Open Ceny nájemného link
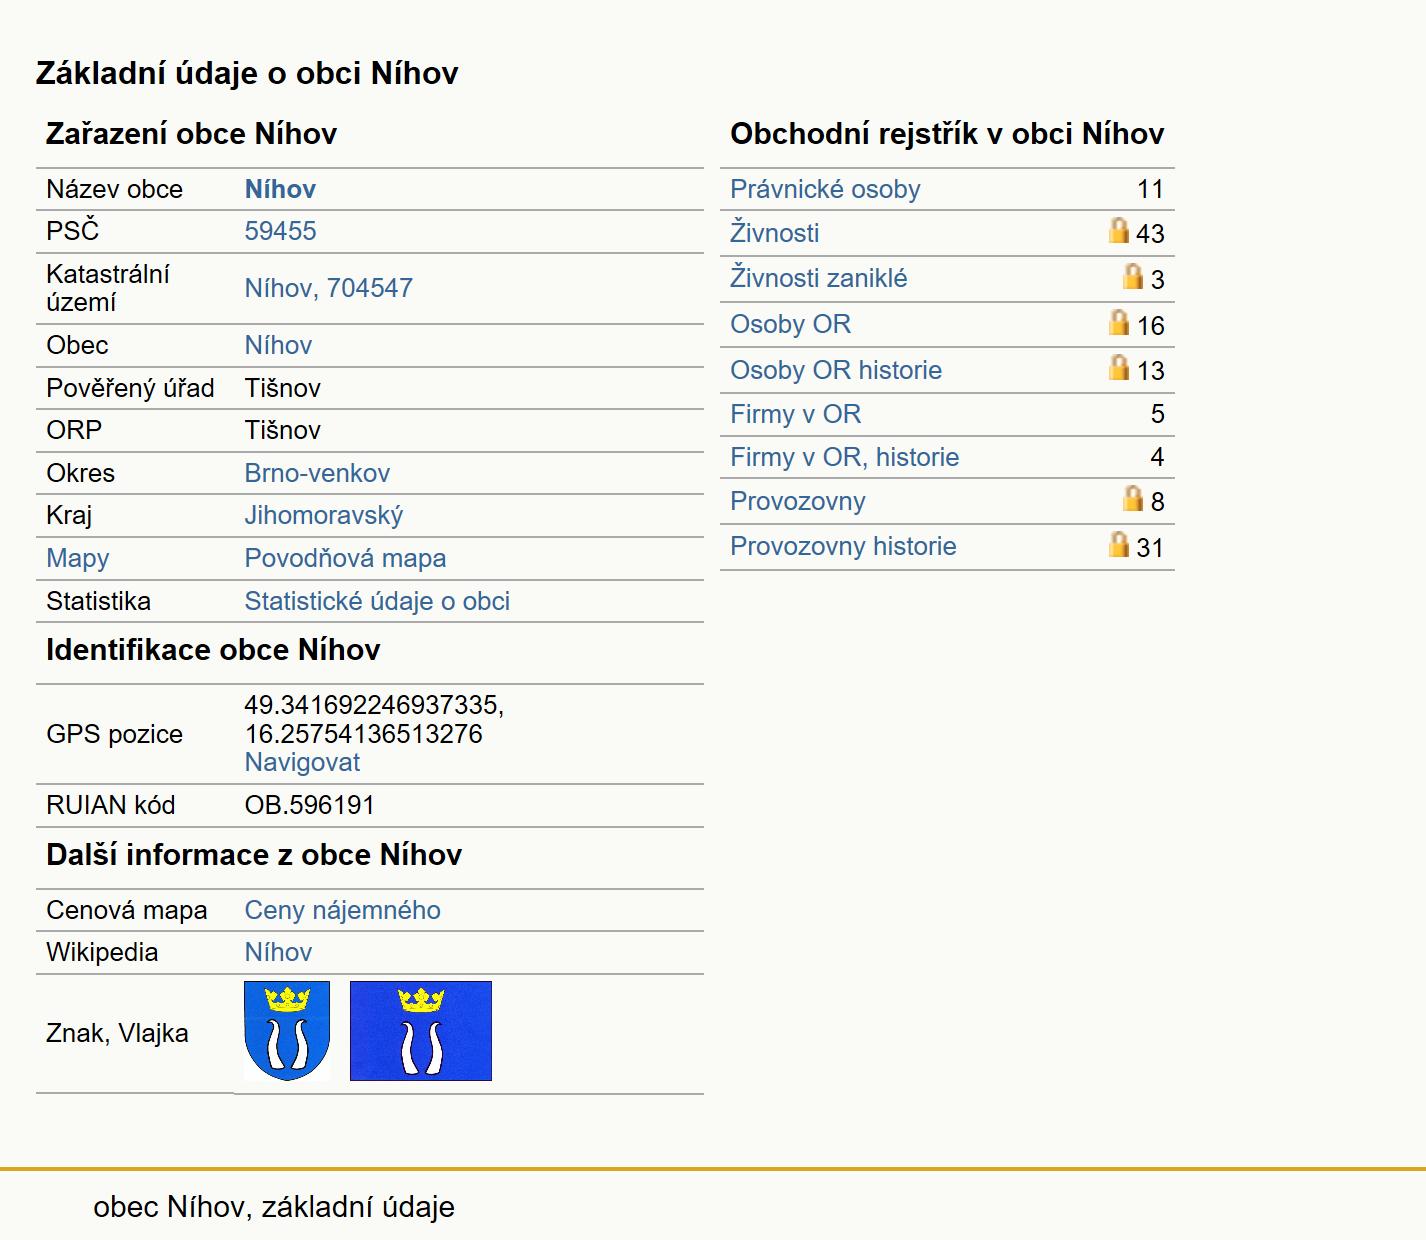The width and height of the screenshot is (1426, 1240). coord(343,910)
